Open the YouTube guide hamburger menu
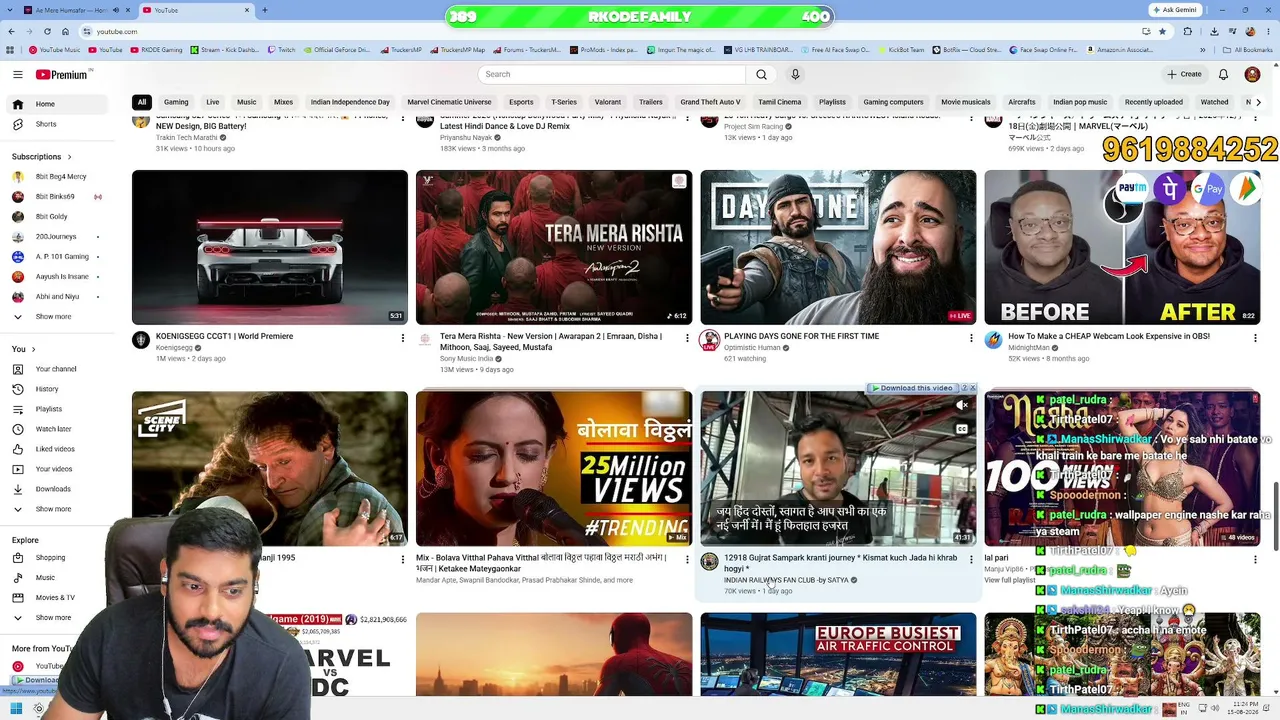Viewport: 1280px width, 720px height. [x=17, y=74]
